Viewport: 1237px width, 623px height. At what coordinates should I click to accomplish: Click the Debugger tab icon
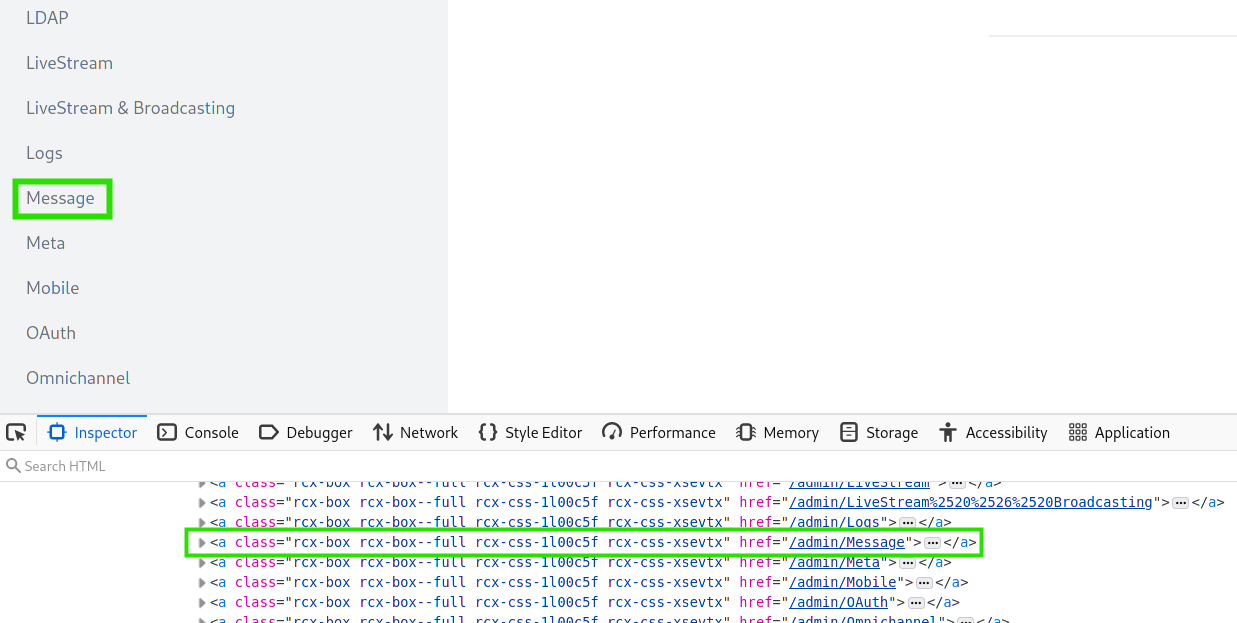[x=268, y=432]
